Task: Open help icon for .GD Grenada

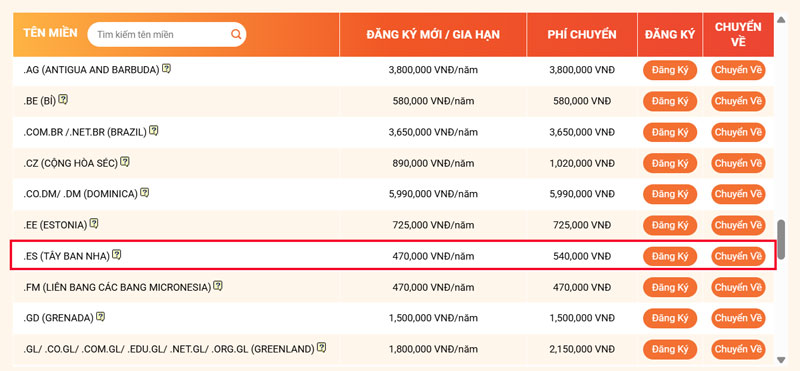Action: pyautogui.click(x=101, y=316)
